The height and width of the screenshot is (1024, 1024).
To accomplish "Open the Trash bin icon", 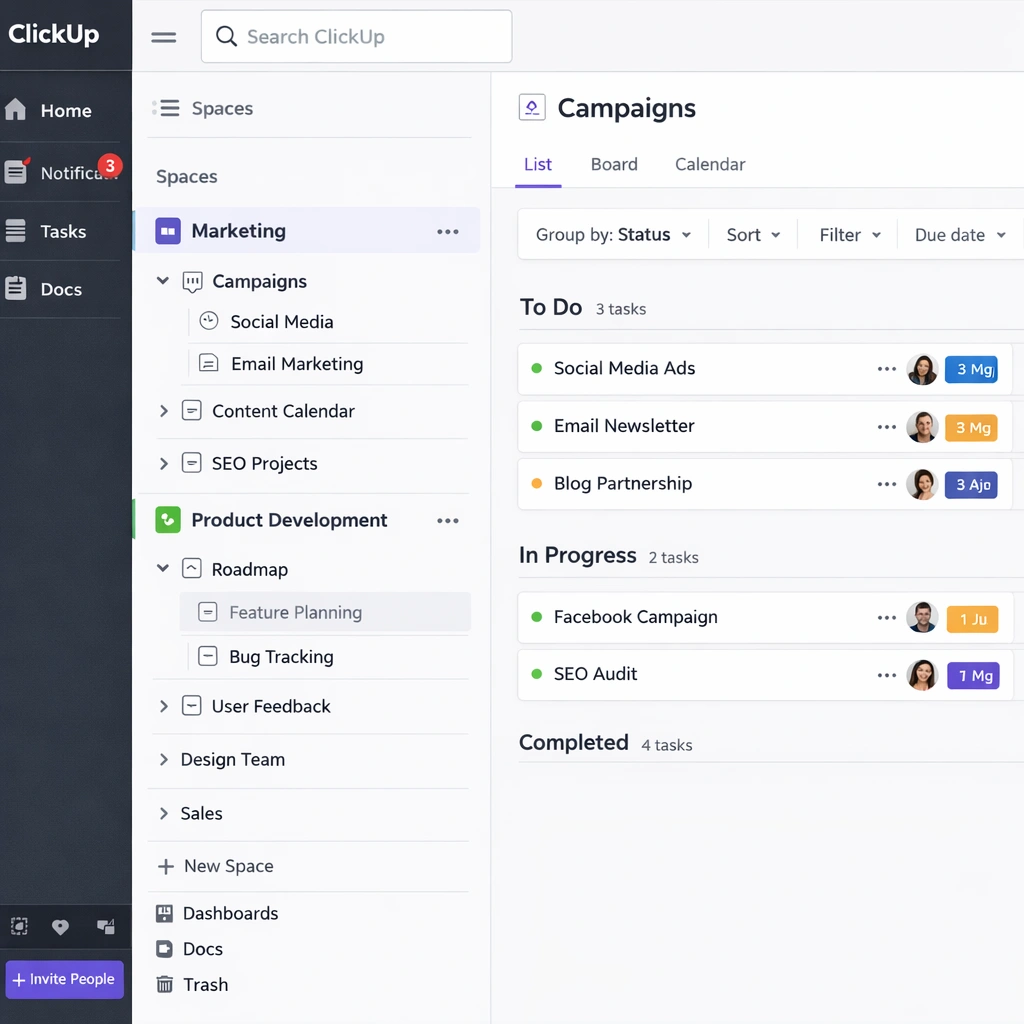I will click(165, 985).
